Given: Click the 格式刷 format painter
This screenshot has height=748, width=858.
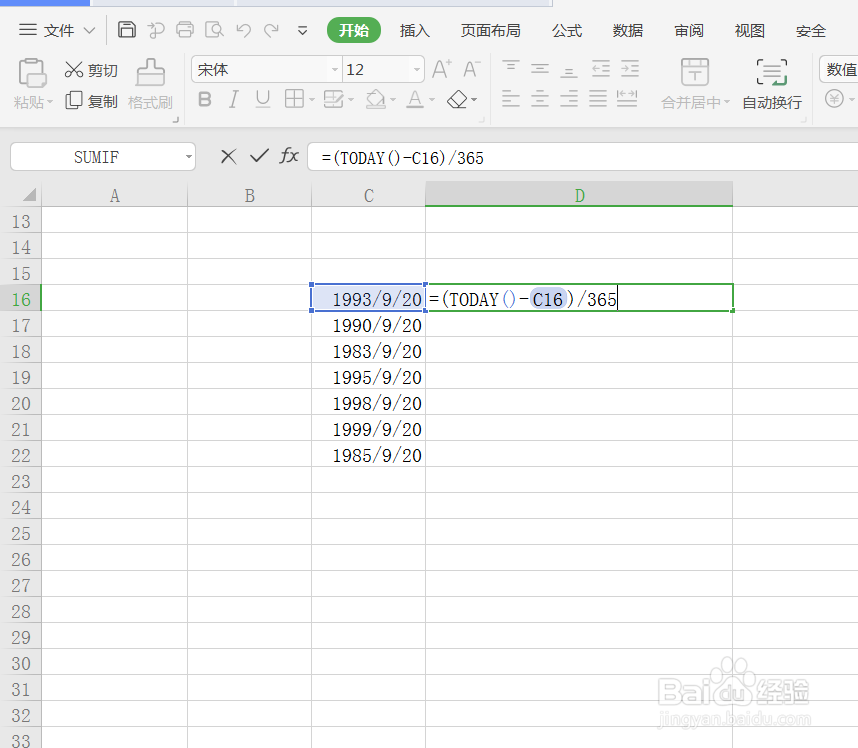Looking at the screenshot, I should (150, 84).
